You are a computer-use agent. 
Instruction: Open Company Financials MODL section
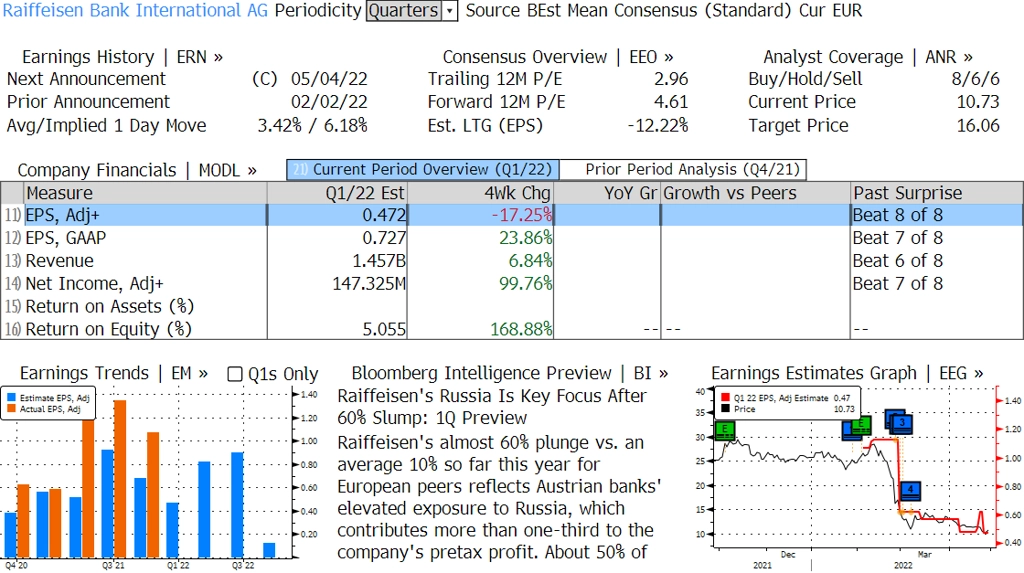pyautogui.click(x=137, y=171)
